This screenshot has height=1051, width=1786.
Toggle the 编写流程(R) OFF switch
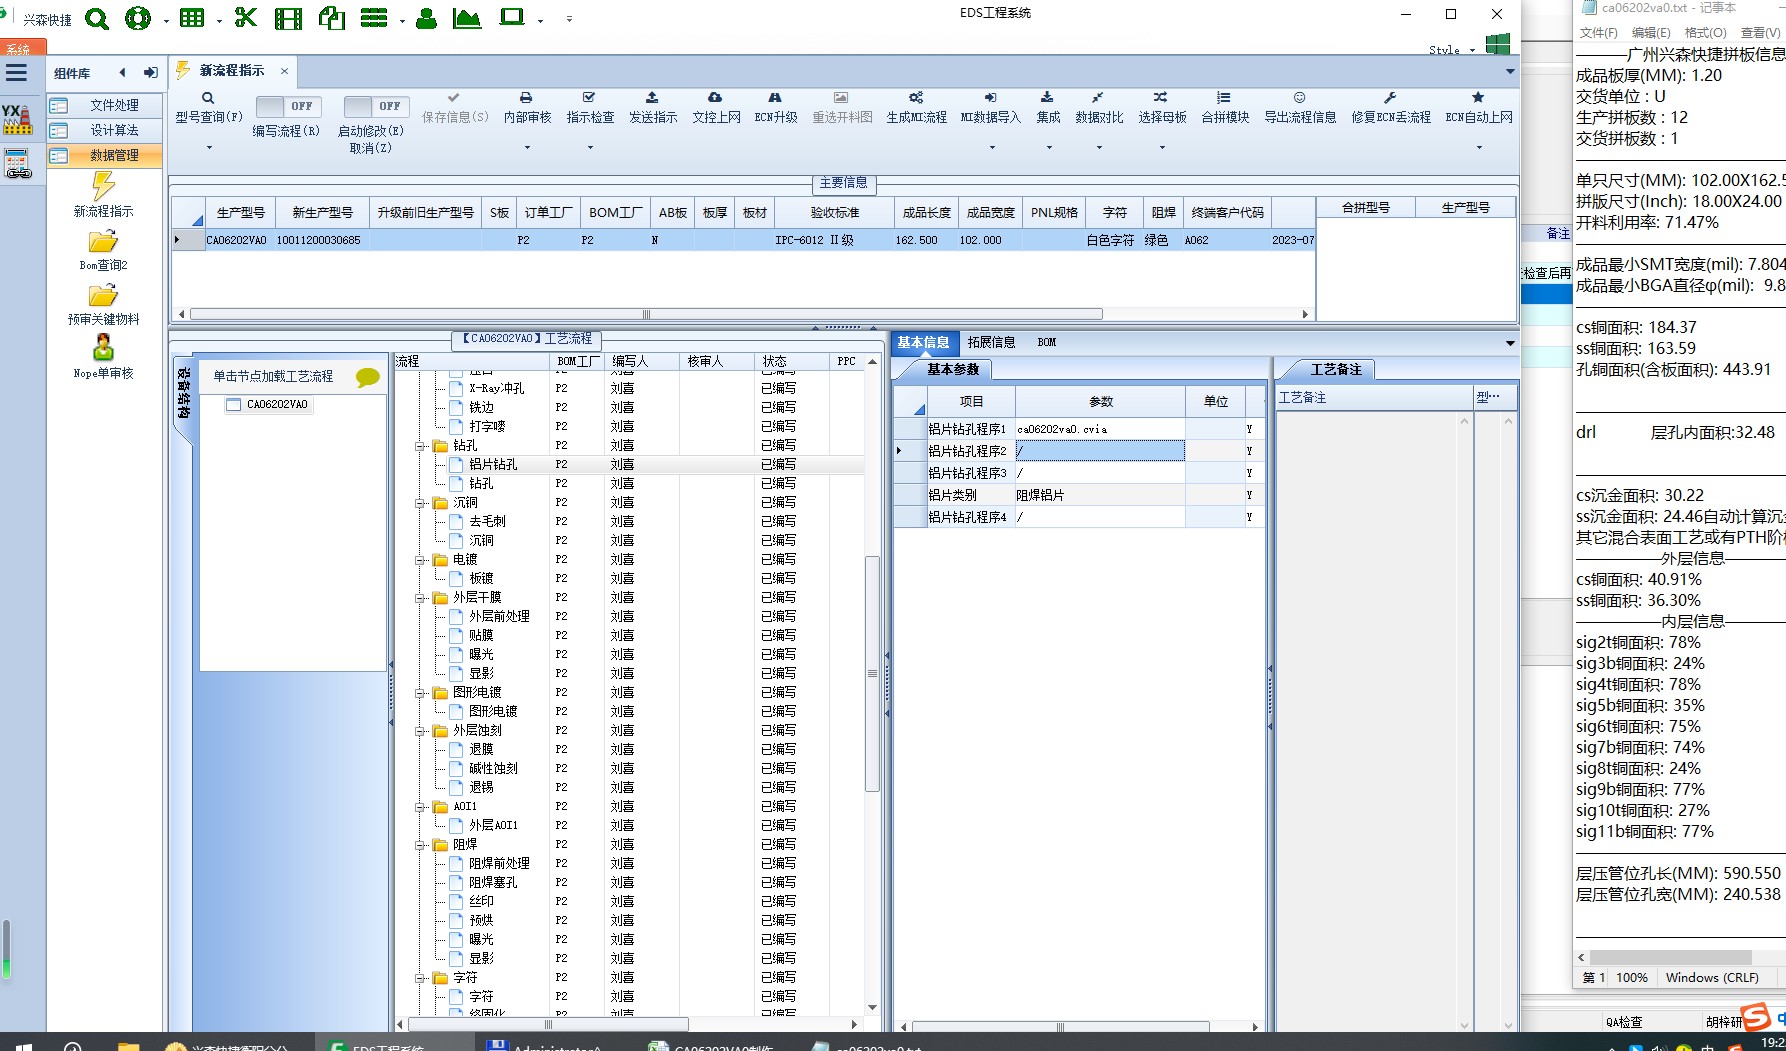click(288, 106)
